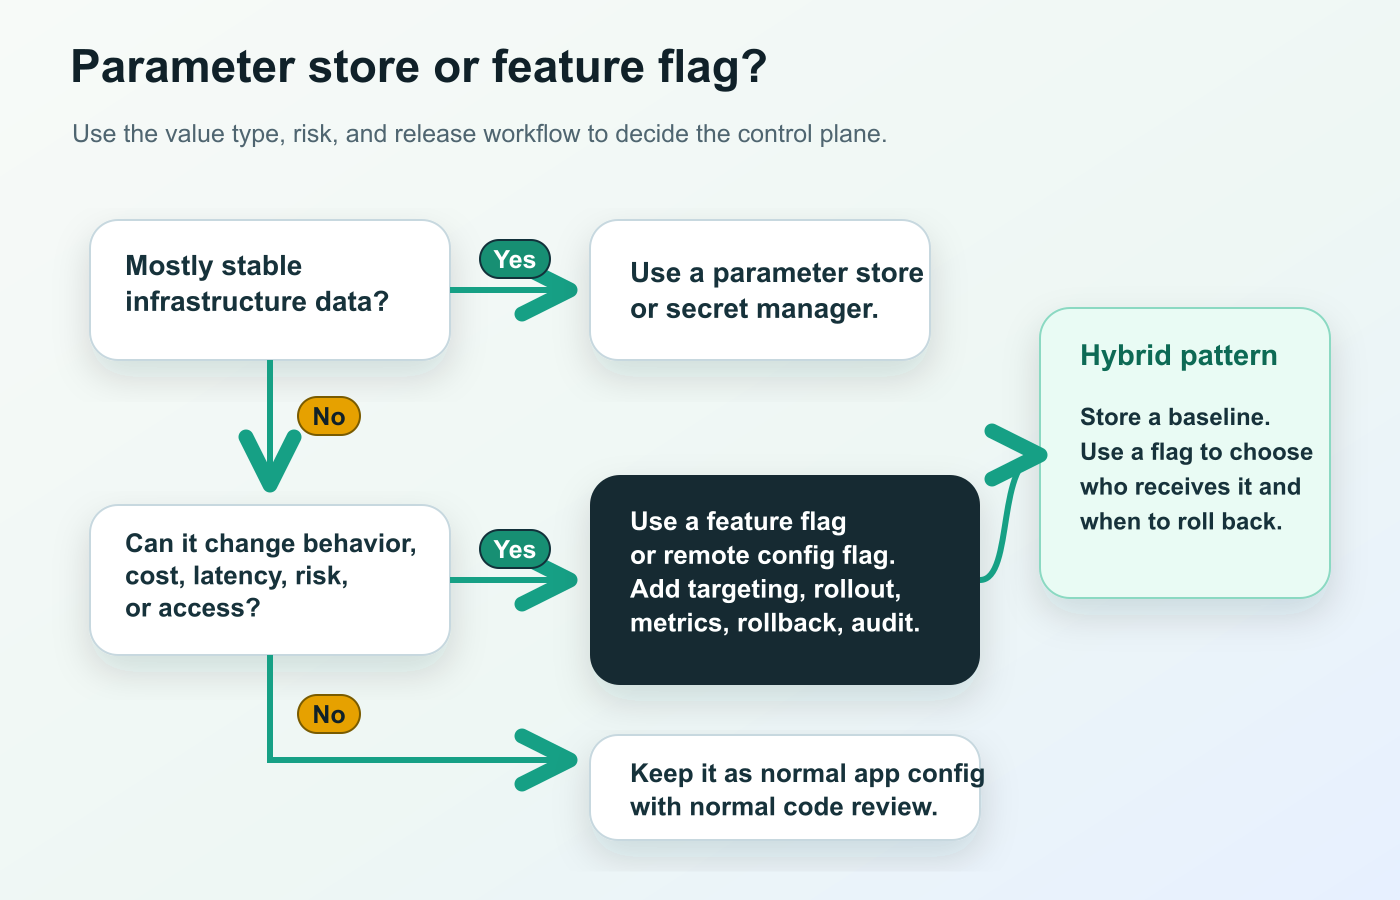
Task: Select 'Use a parameter store or secret manager' box
Action: [760, 290]
